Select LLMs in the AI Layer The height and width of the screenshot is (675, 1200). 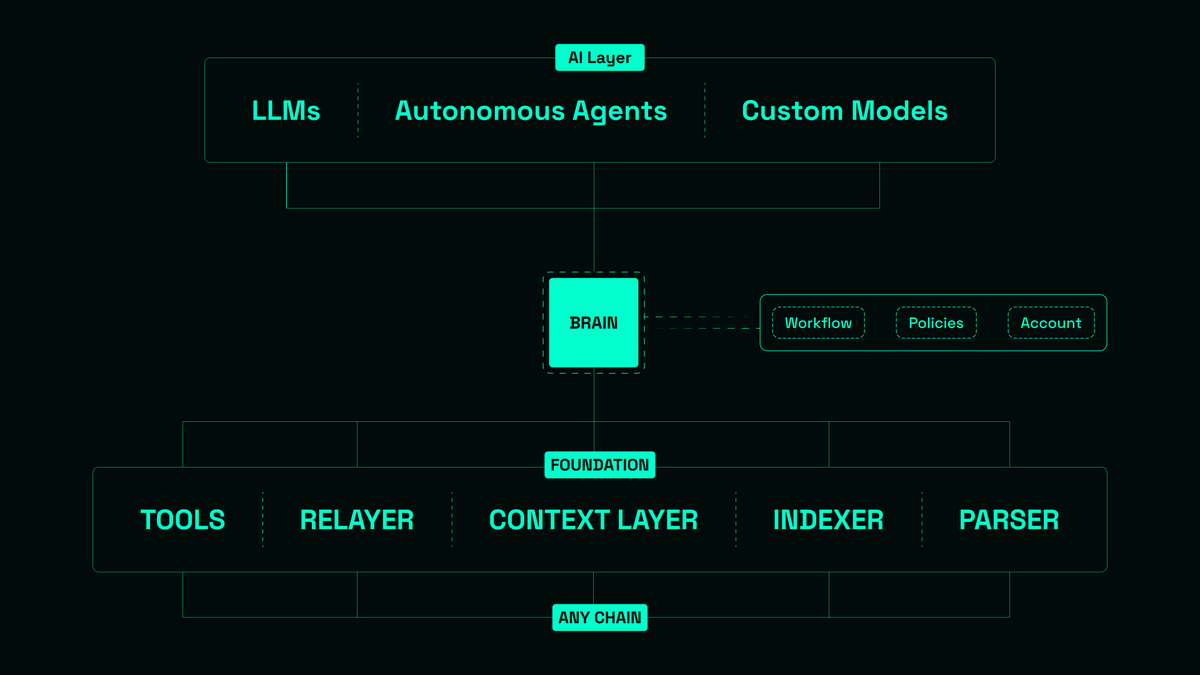tap(286, 111)
